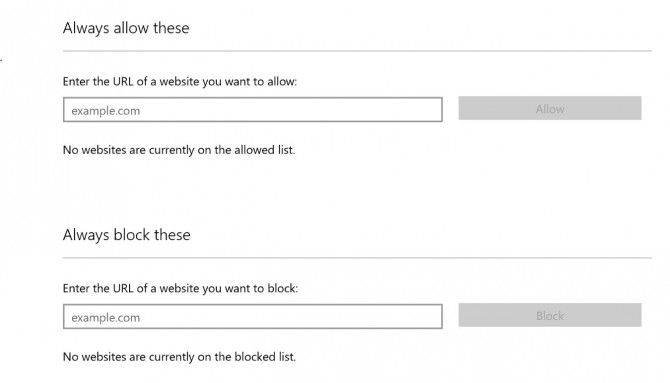Click the example.com placeholder in allow field

tap(106, 111)
